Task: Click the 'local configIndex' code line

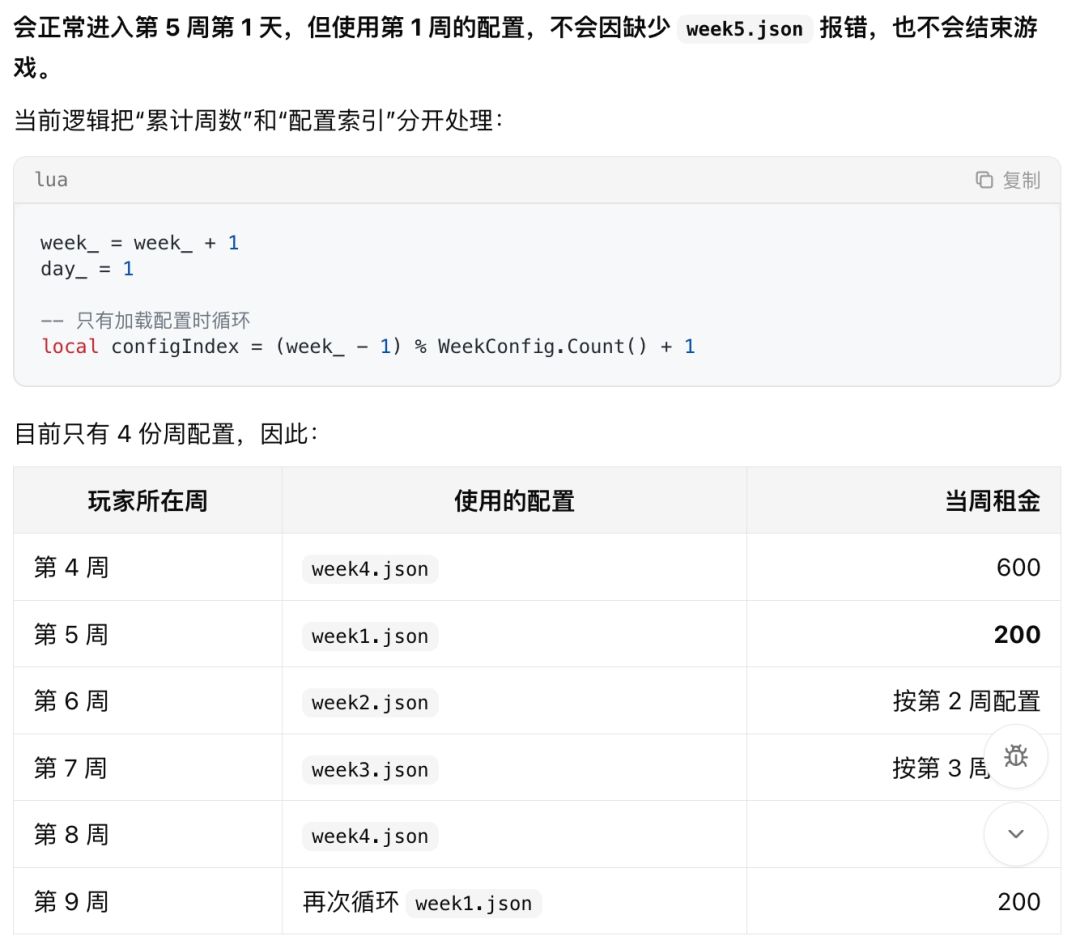Action: pyautogui.click(x=368, y=346)
